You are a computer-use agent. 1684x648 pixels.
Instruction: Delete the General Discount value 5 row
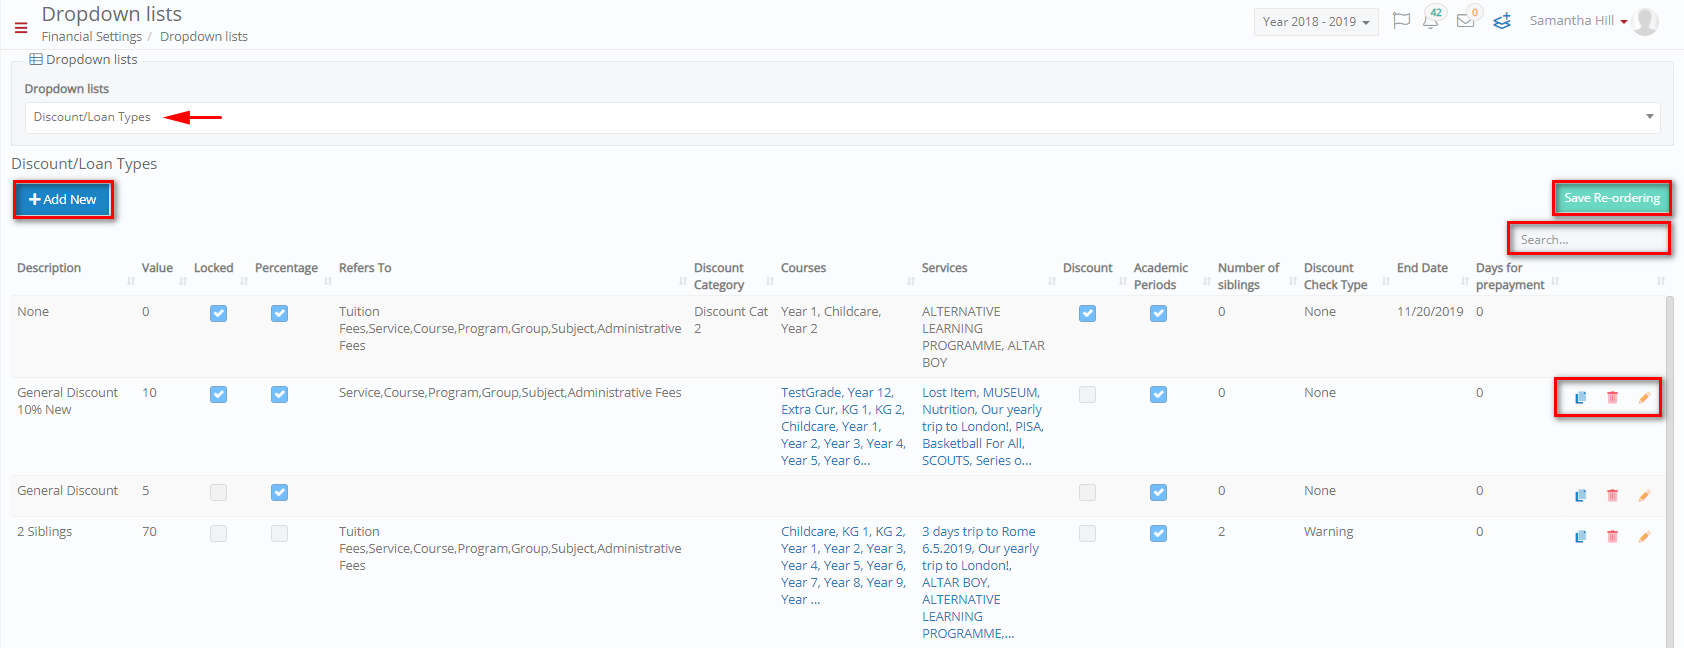tap(1612, 496)
